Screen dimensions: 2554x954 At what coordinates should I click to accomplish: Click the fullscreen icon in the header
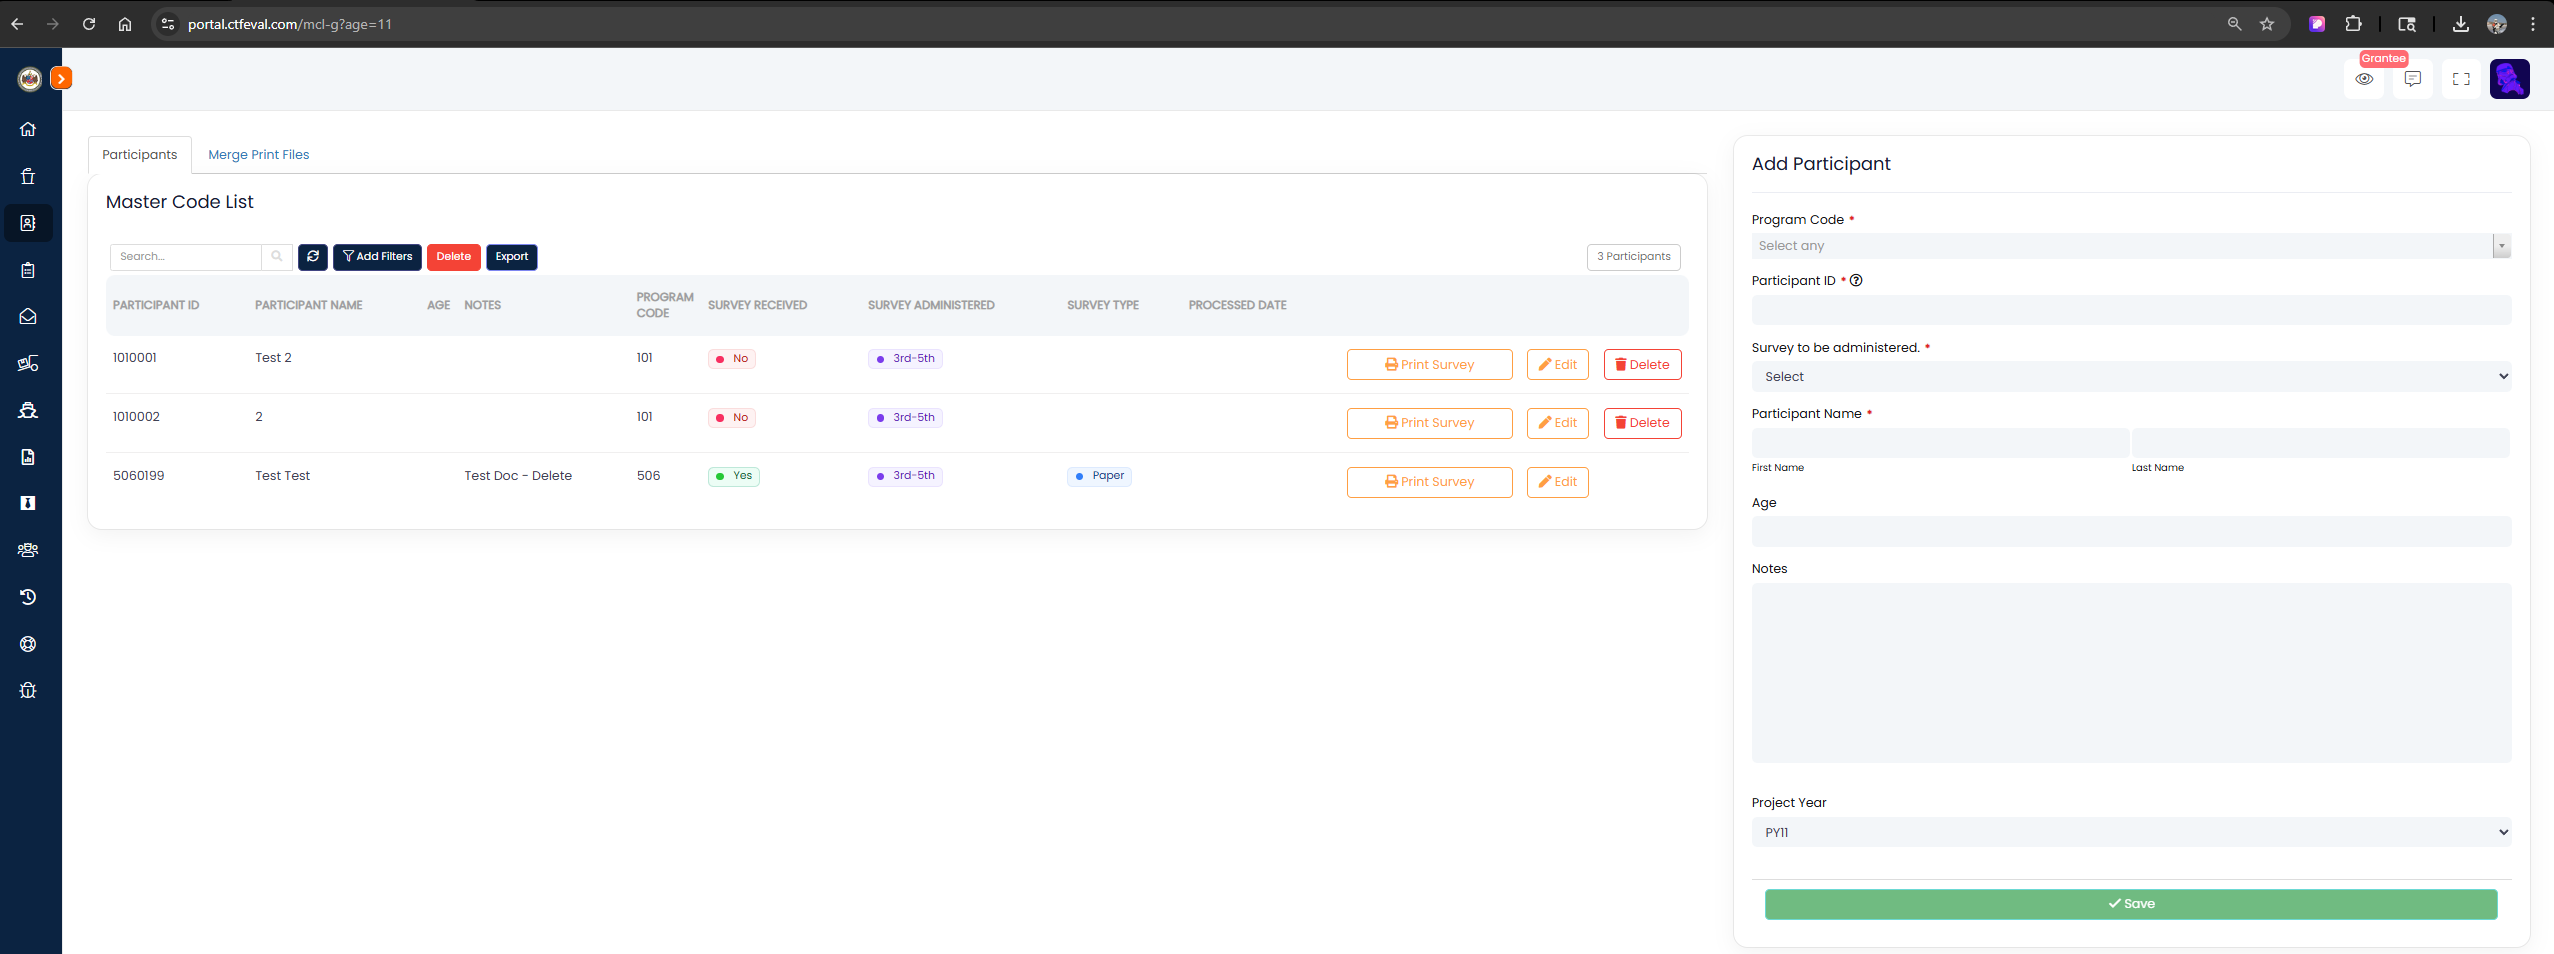[x=2461, y=79]
